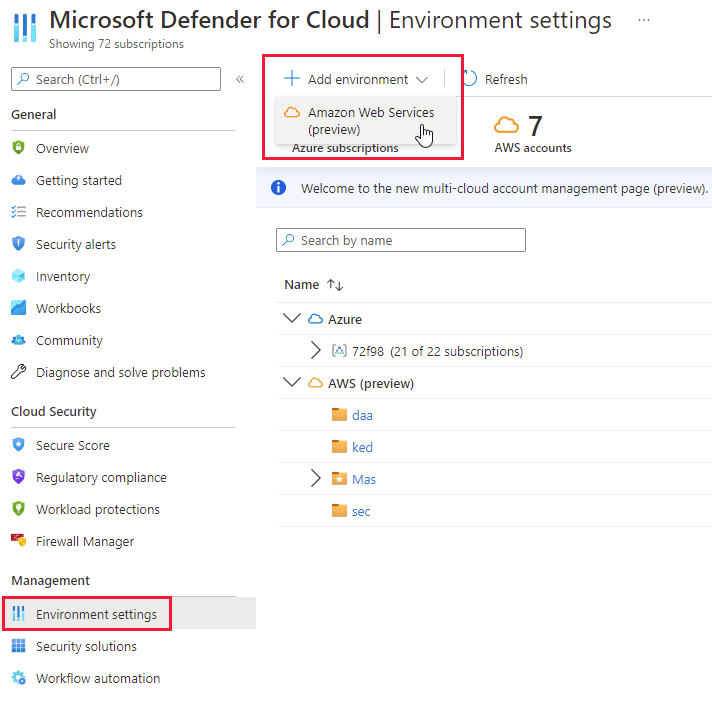
Task: Expand the 72f98 subscriptions row
Action: point(316,350)
